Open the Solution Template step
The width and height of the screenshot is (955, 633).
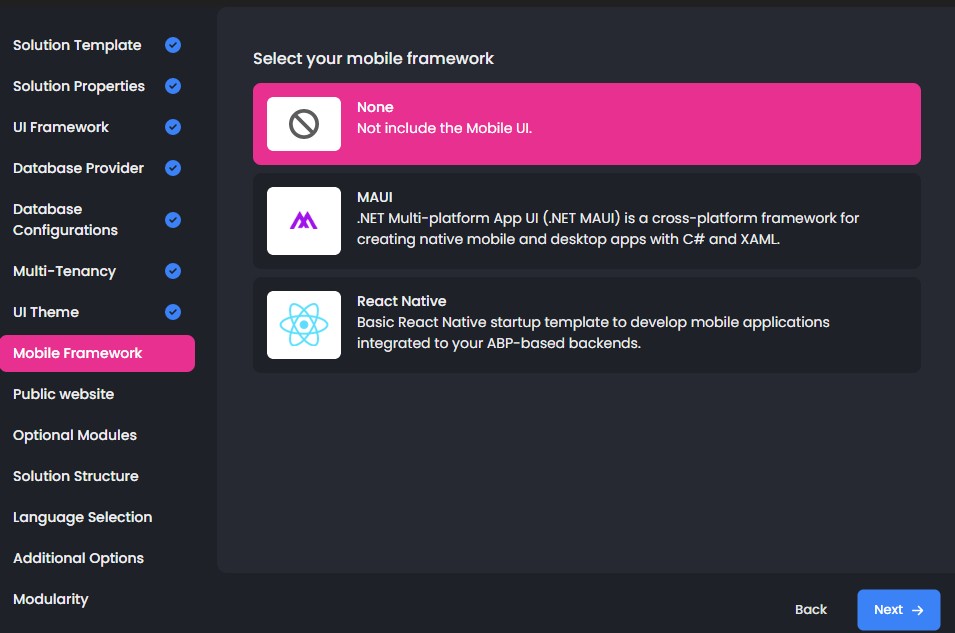coord(77,45)
